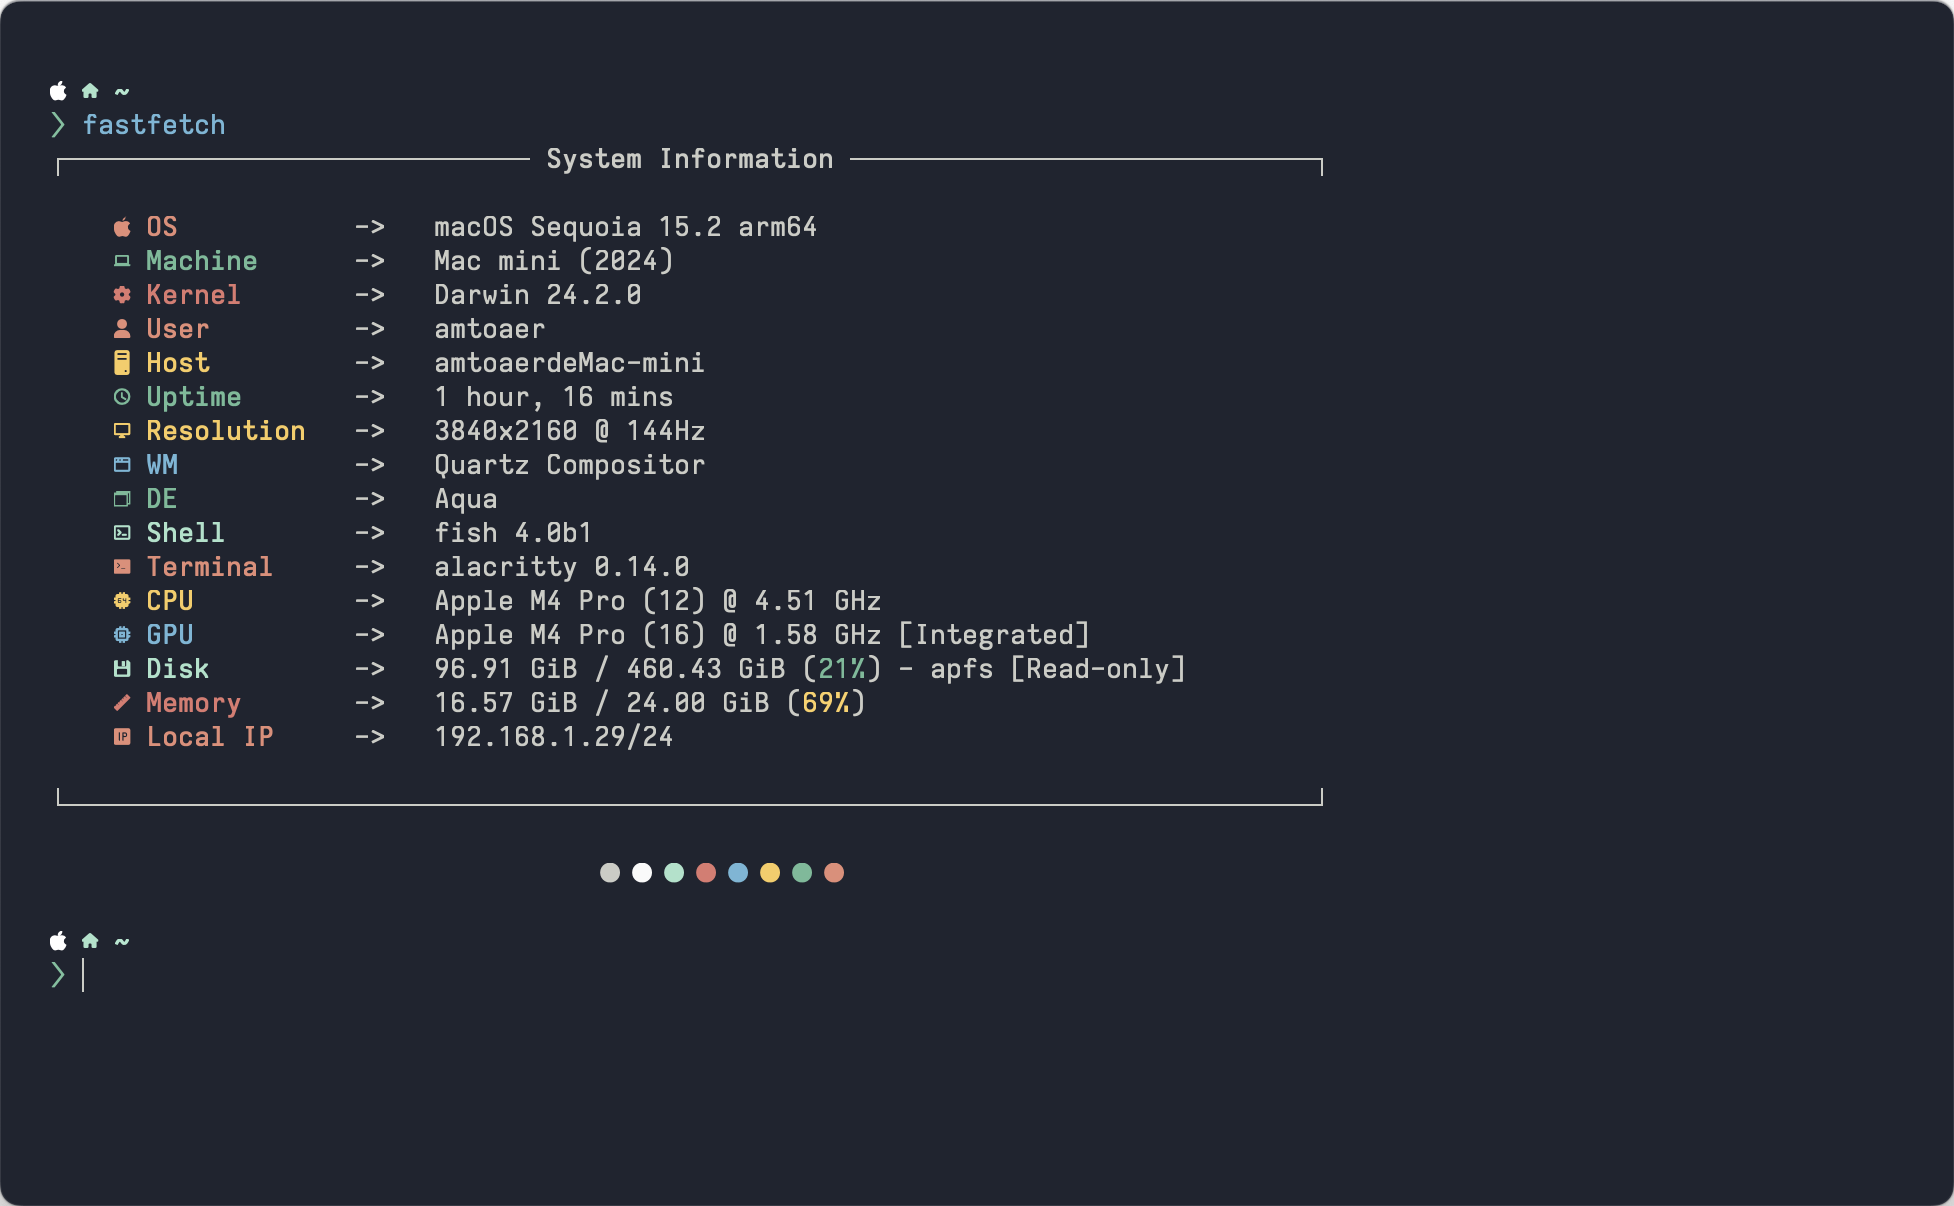The width and height of the screenshot is (1954, 1206).
Task: Click the chevron on the empty bottom prompt
Action: 58,975
